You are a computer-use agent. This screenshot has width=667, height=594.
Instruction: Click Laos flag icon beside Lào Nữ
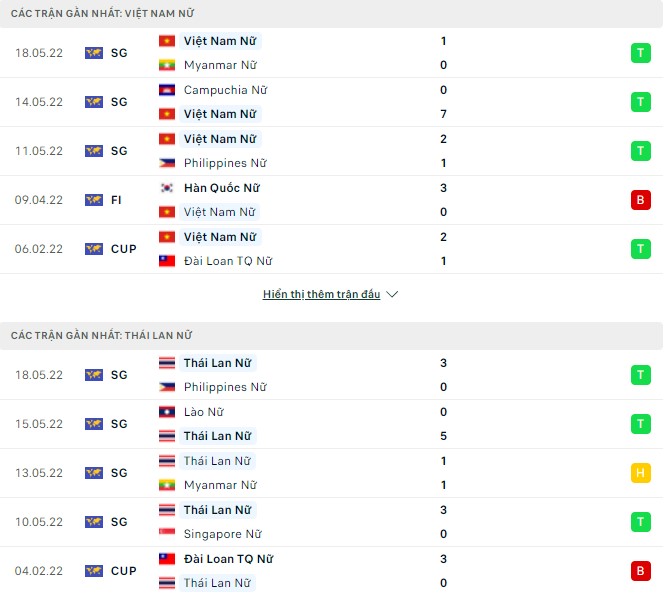(167, 412)
